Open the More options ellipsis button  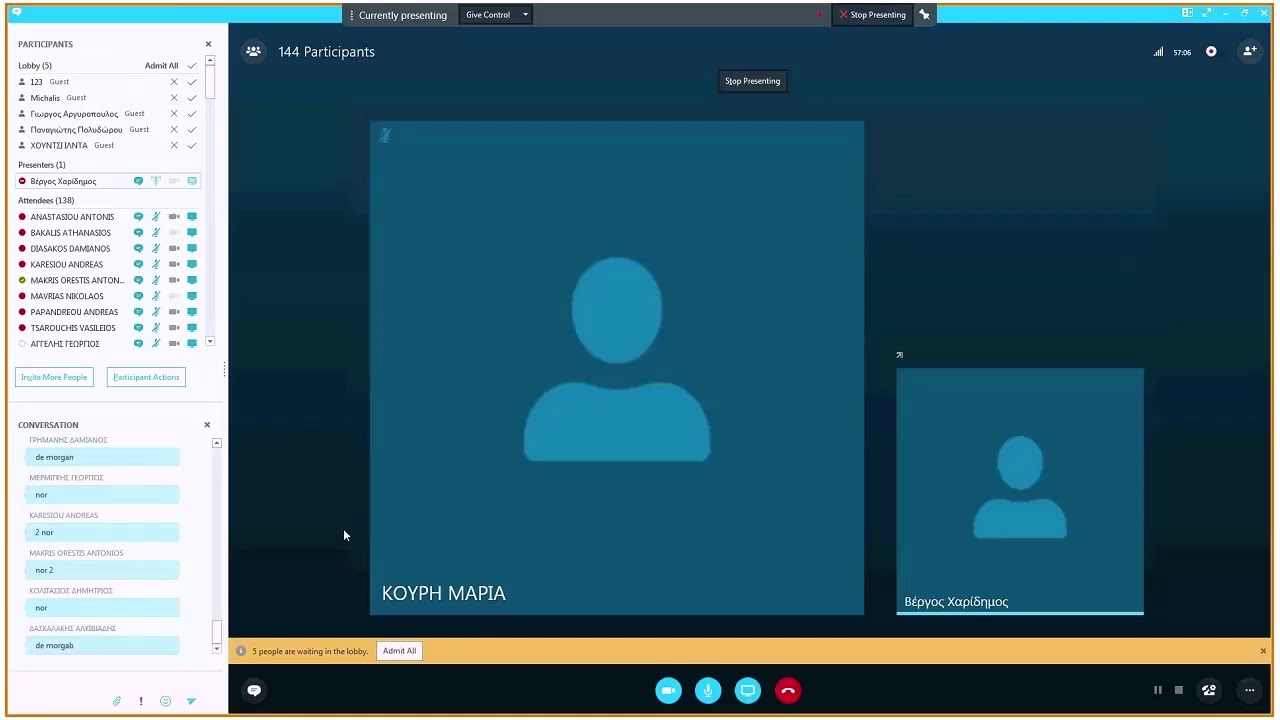click(x=1249, y=690)
